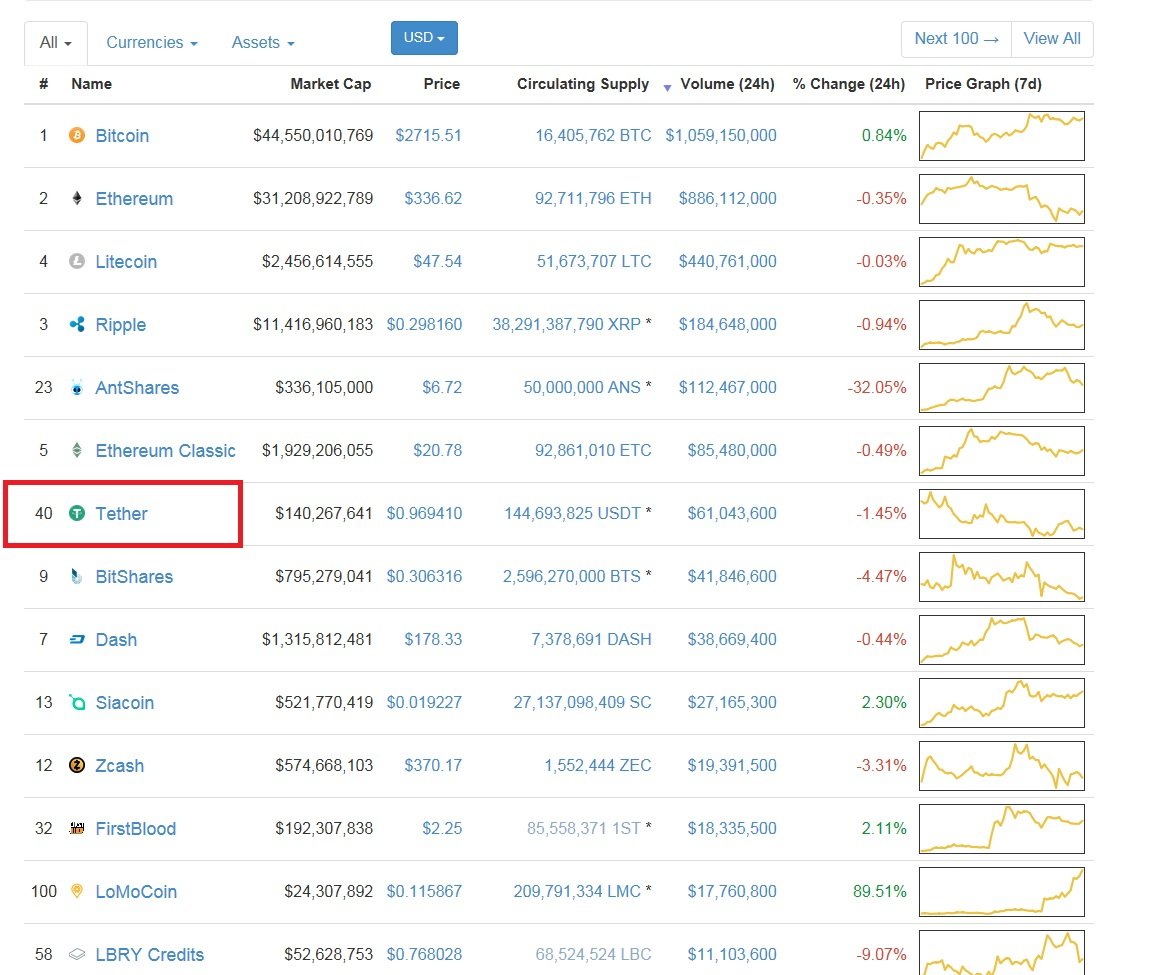Open the LBRY Credits name link

[x=150, y=954]
